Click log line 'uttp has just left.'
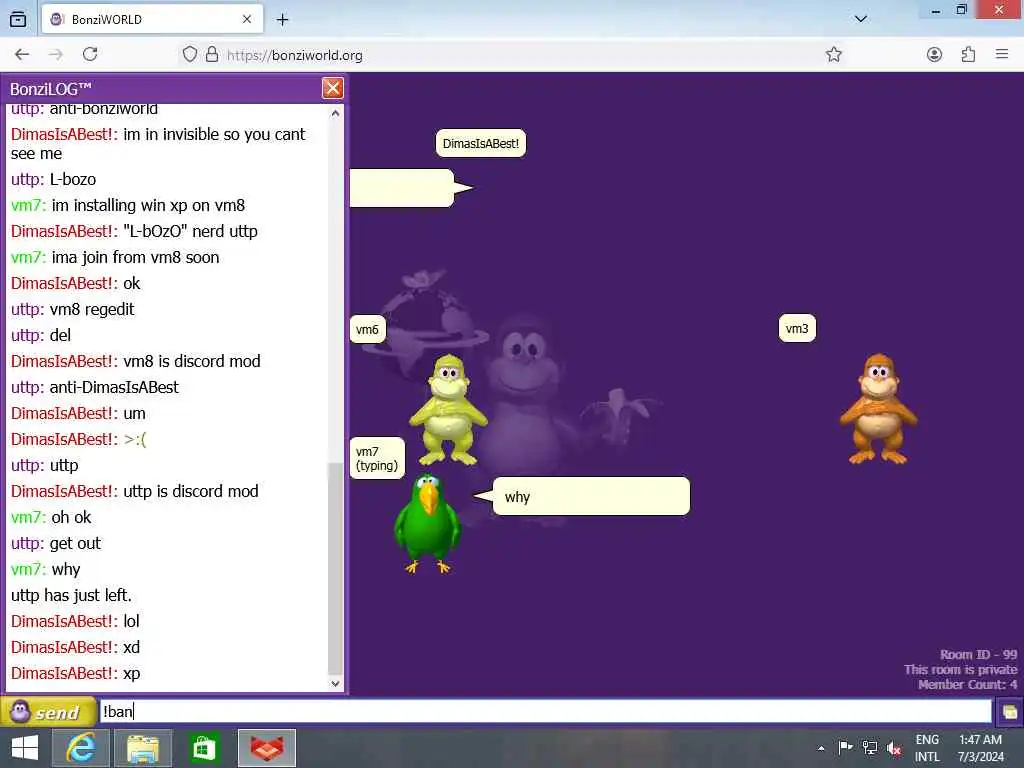Viewport: 1024px width, 768px height. pos(71,595)
